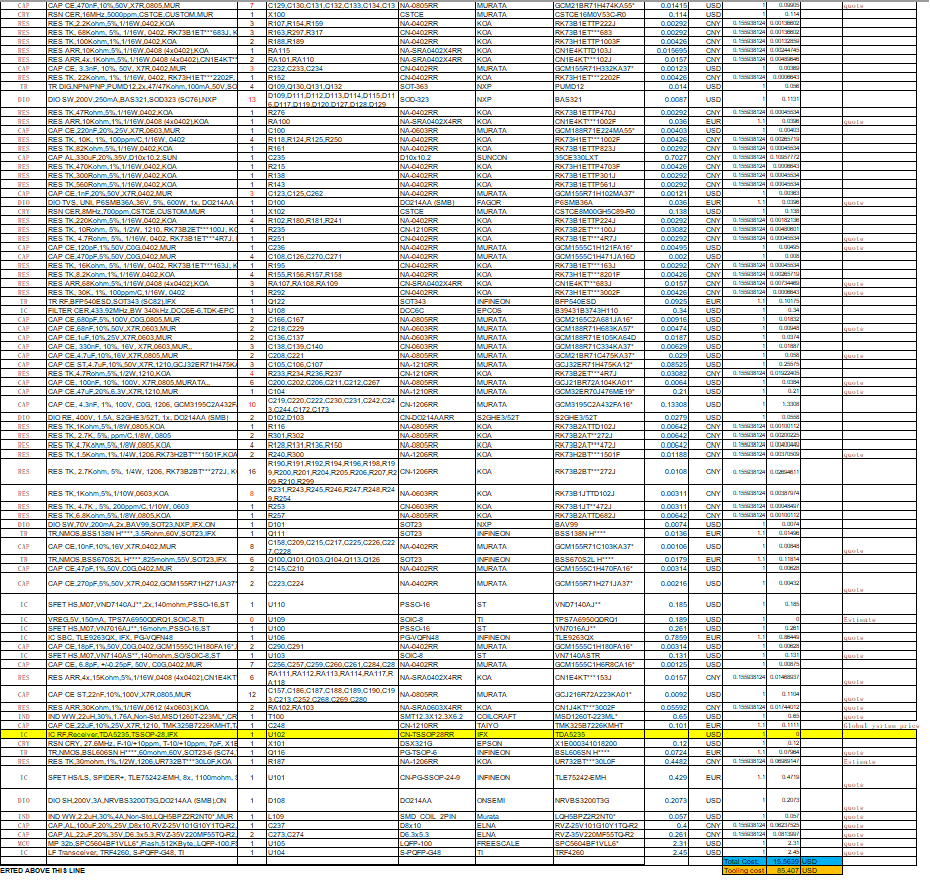This screenshot has width=930, height=884.
Task: Select the 'SOD-323' package cell
Action: (437, 100)
